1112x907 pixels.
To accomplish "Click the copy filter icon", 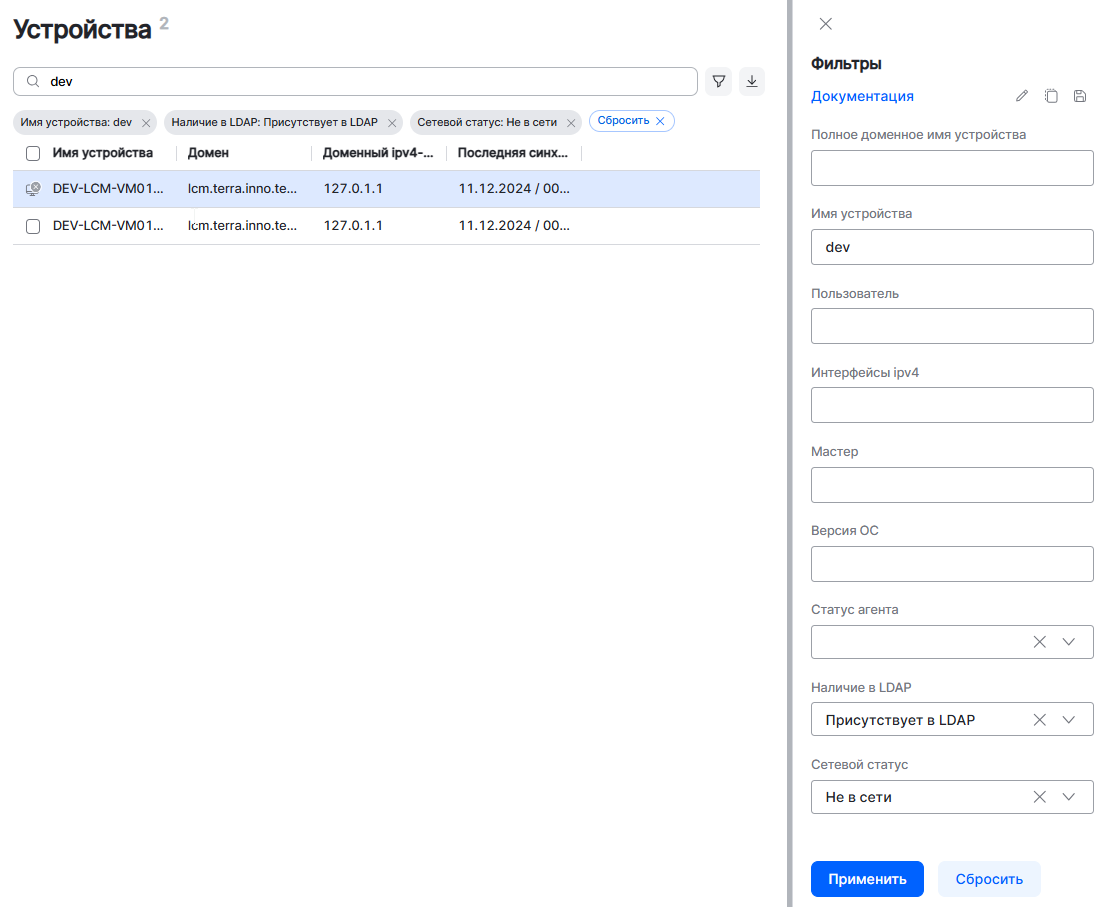I will point(1051,96).
